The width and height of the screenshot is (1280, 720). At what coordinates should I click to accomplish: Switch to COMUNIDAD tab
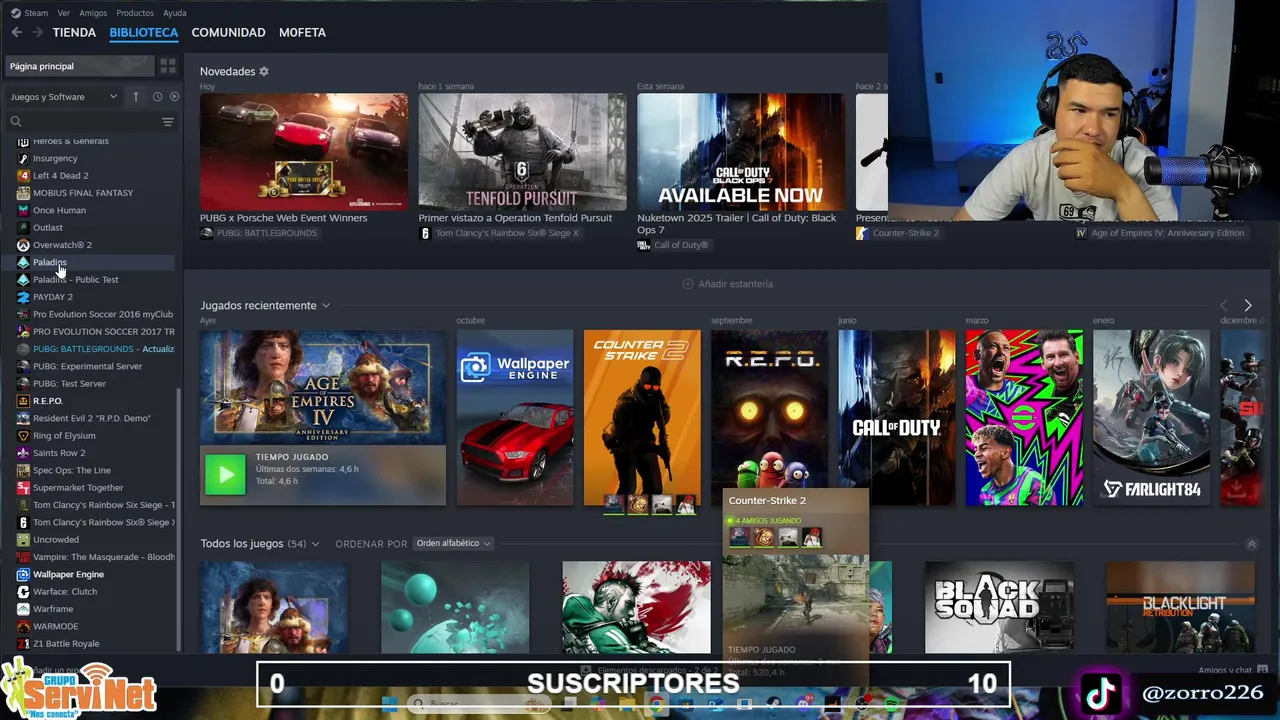[228, 32]
